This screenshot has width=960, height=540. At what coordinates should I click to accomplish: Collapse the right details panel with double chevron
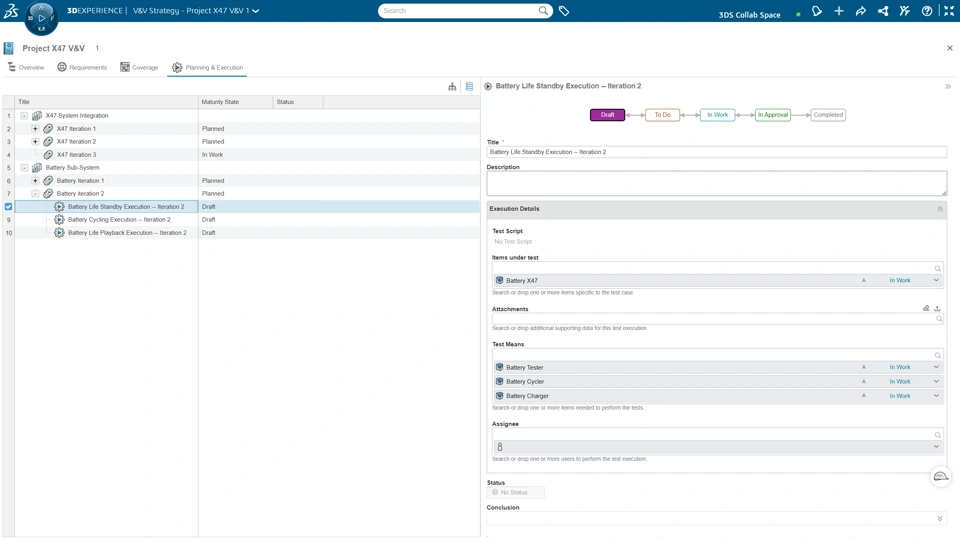tap(948, 86)
